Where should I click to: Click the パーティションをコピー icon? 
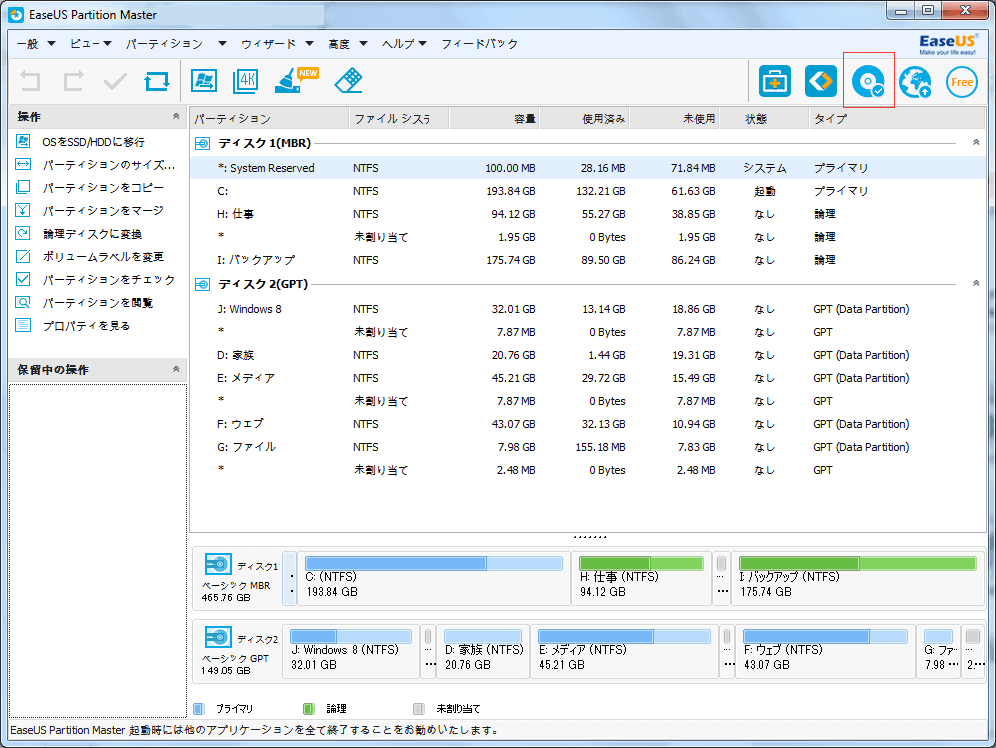[x=23, y=187]
